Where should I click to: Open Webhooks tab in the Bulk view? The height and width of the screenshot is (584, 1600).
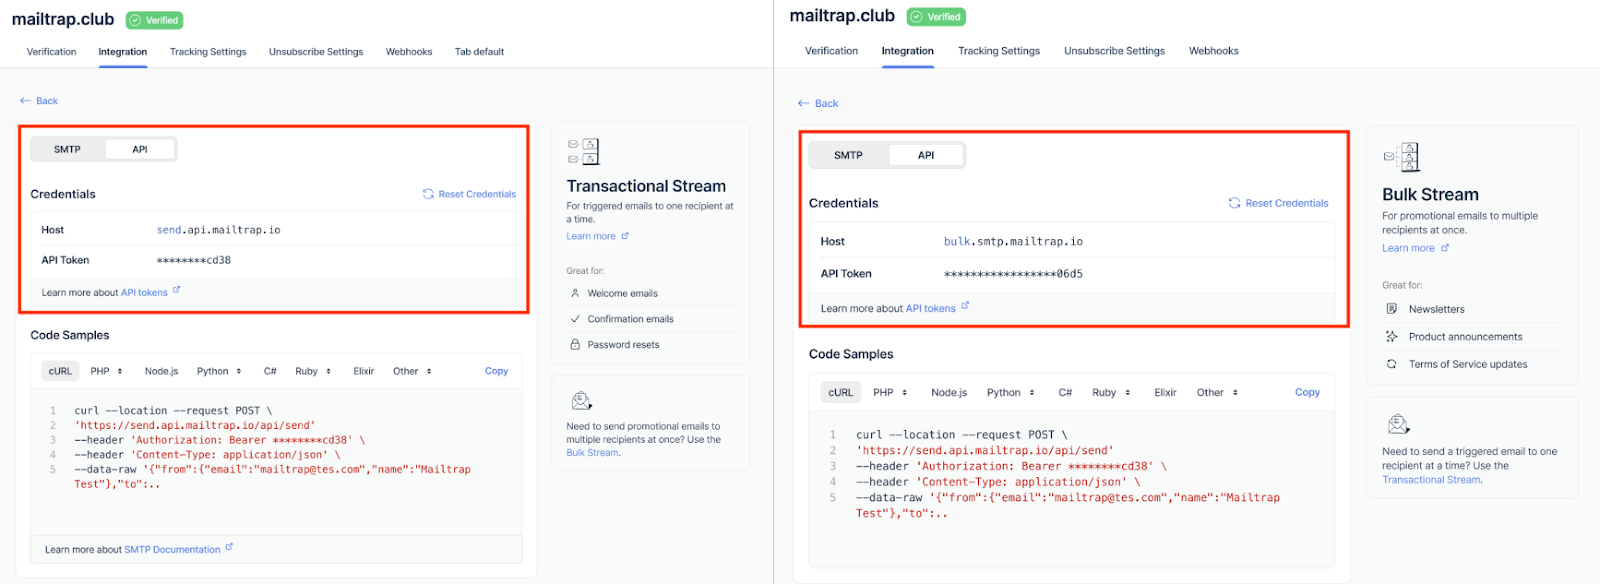click(1213, 51)
